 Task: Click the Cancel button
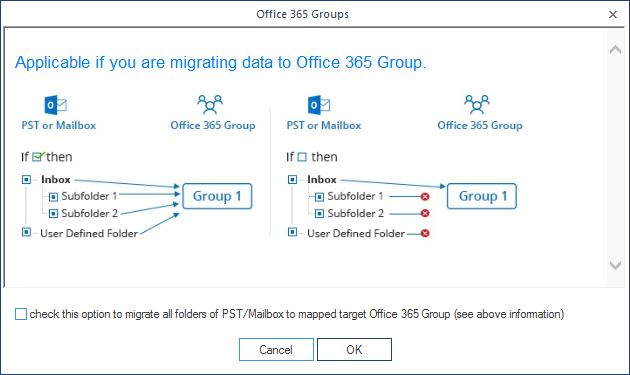point(276,350)
